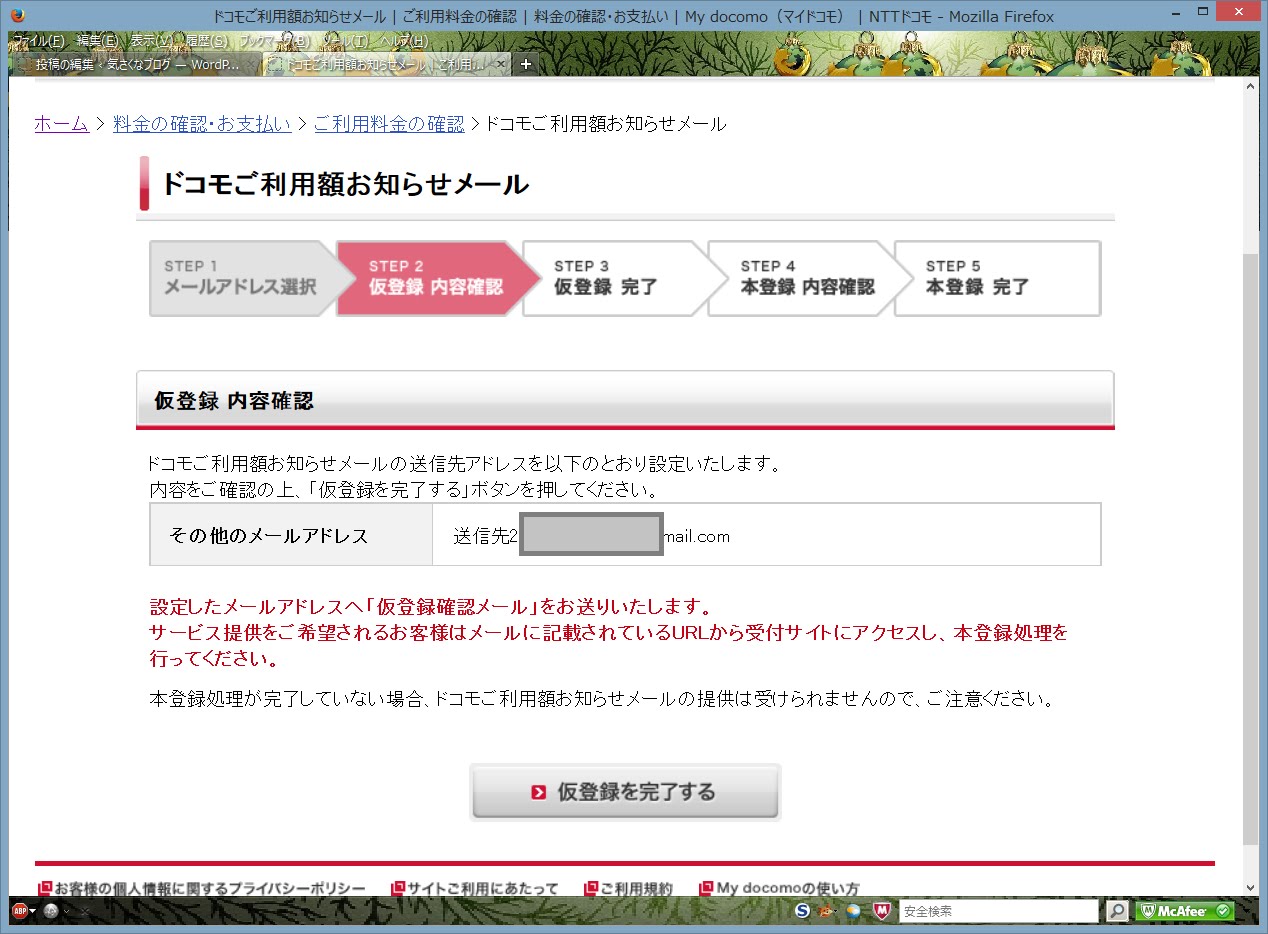Screen dimensions: 1268x934
Task: Close the ドコモご利用額お知らせメール tab
Action: click(501, 64)
